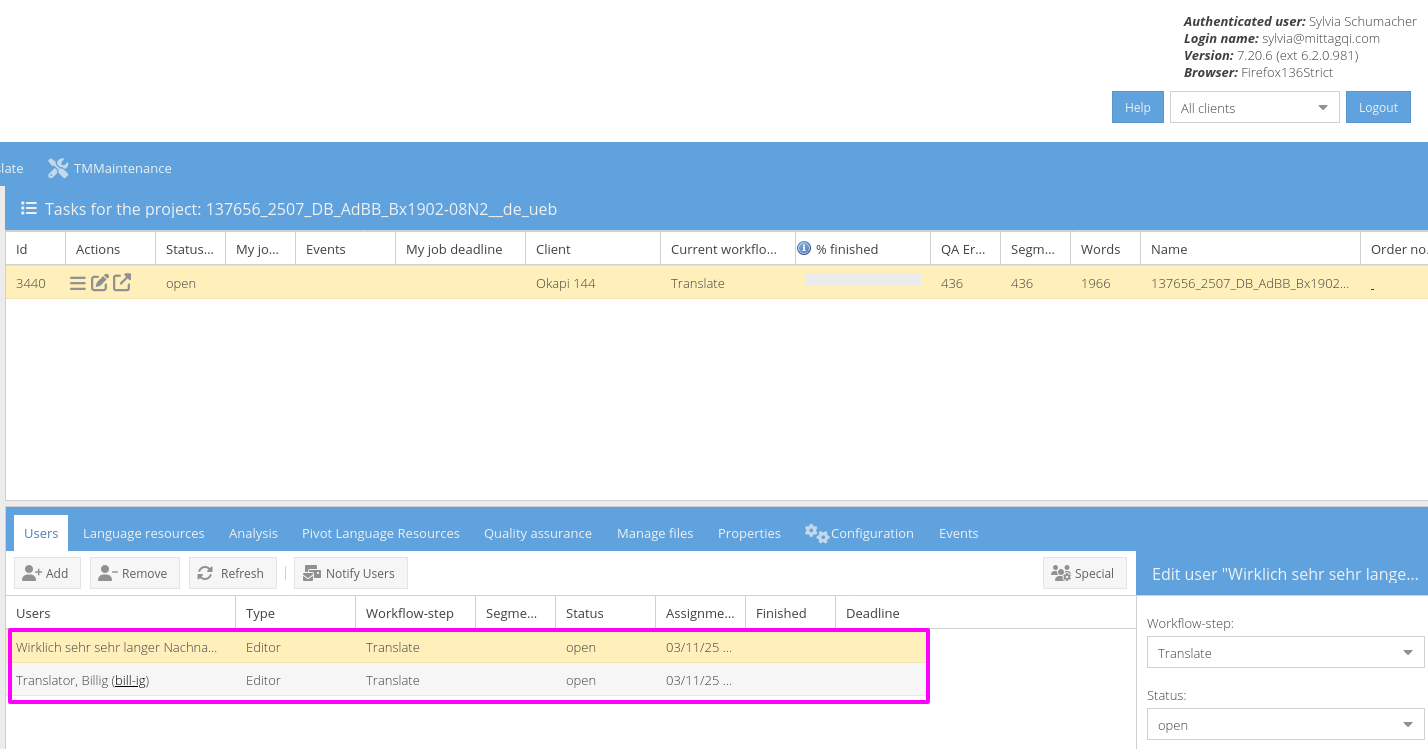This screenshot has width=1428, height=749.
Task: Switch to the Language resources tab
Action: coord(144,533)
